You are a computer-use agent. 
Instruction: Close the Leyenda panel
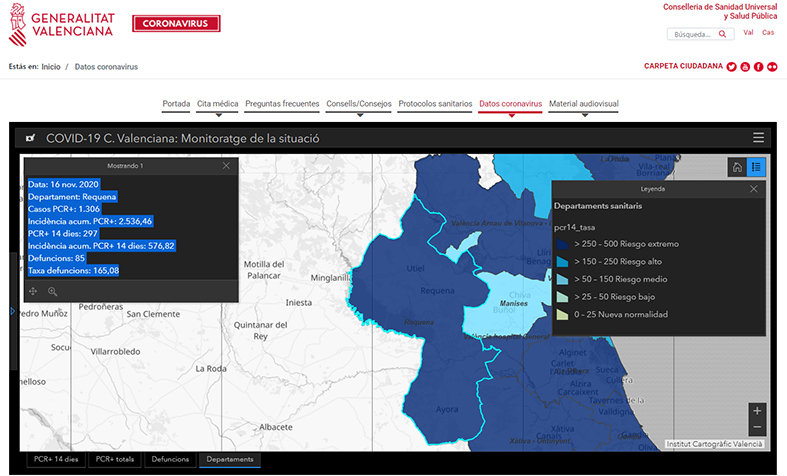(754, 188)
